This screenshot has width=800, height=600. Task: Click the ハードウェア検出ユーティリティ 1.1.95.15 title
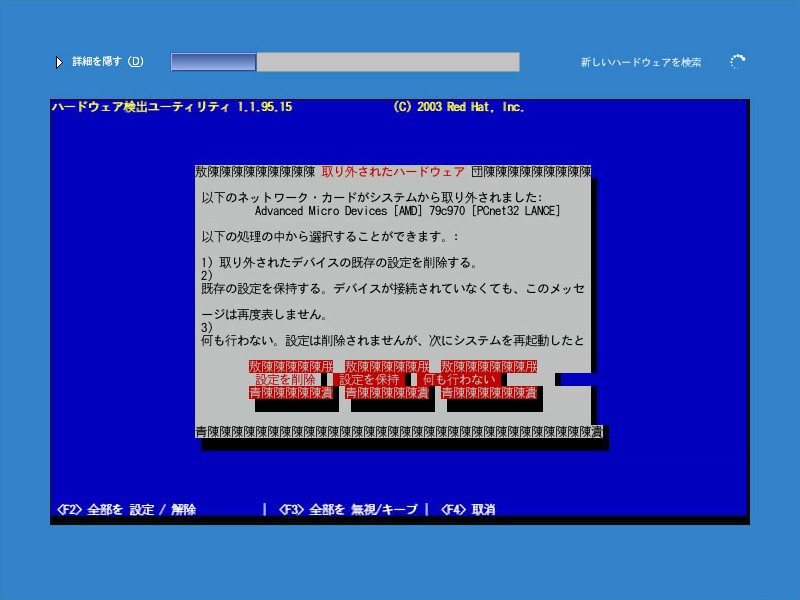pos(172,107)
